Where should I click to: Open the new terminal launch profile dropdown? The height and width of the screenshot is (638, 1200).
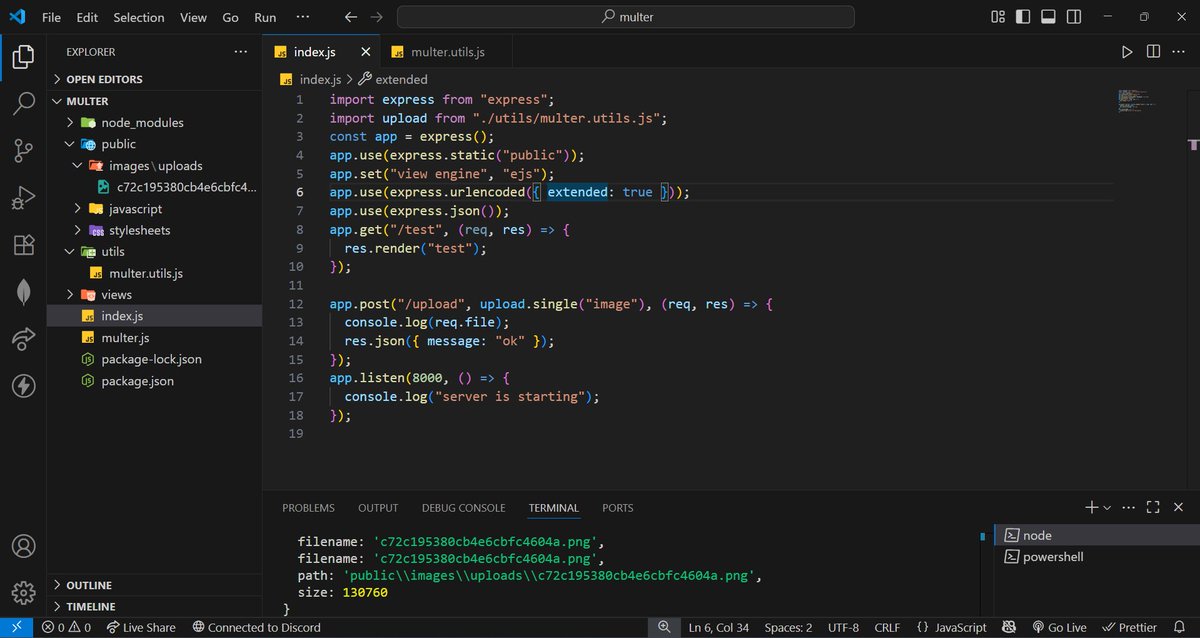[x=1108, y=508]
